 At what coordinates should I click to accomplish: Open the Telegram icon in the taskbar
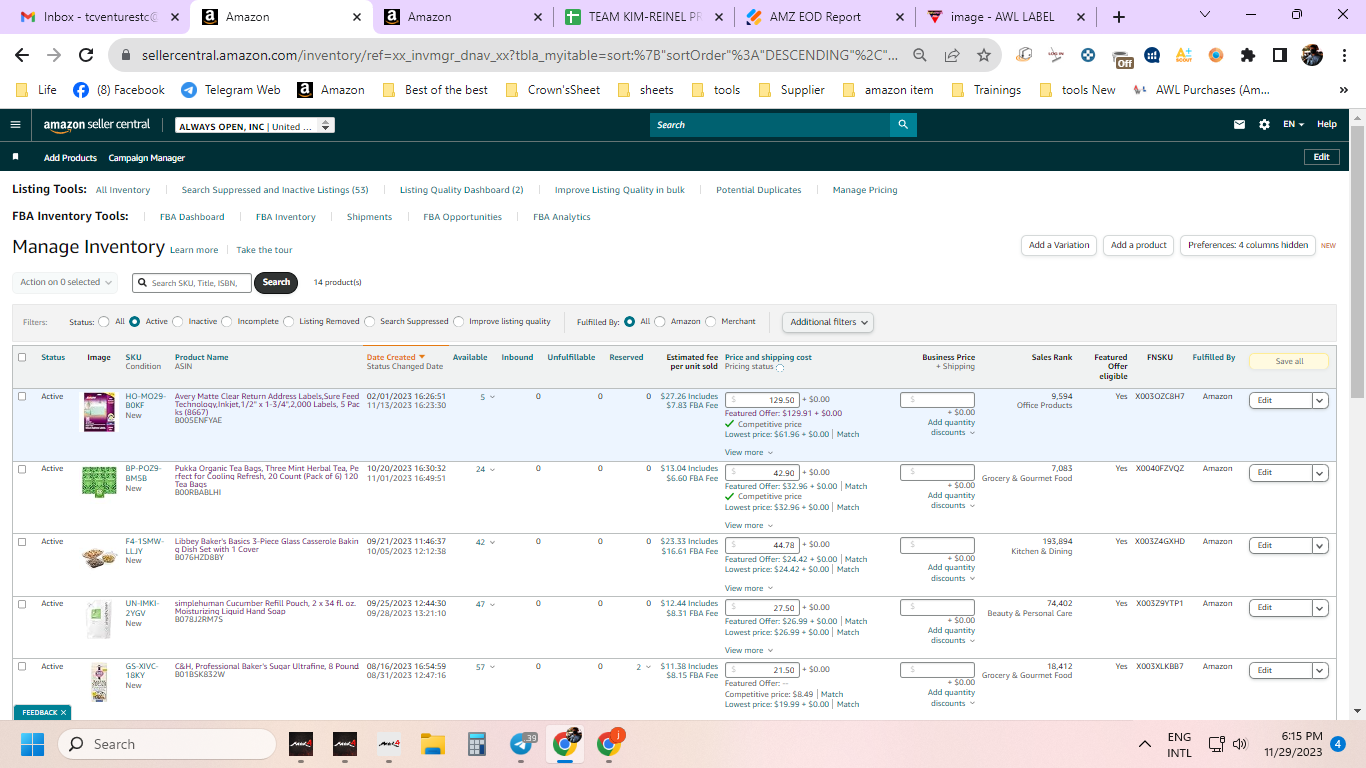click(521, 744)
